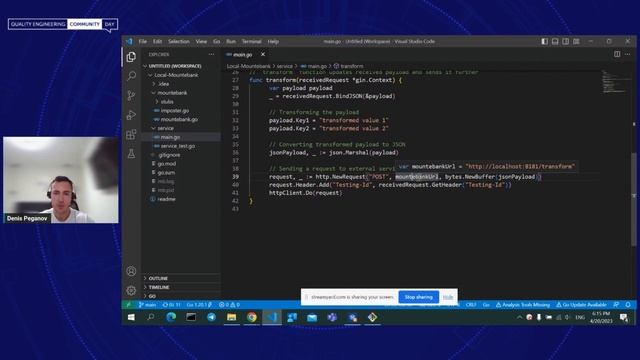Open the Extensions view

coord(131,134)
